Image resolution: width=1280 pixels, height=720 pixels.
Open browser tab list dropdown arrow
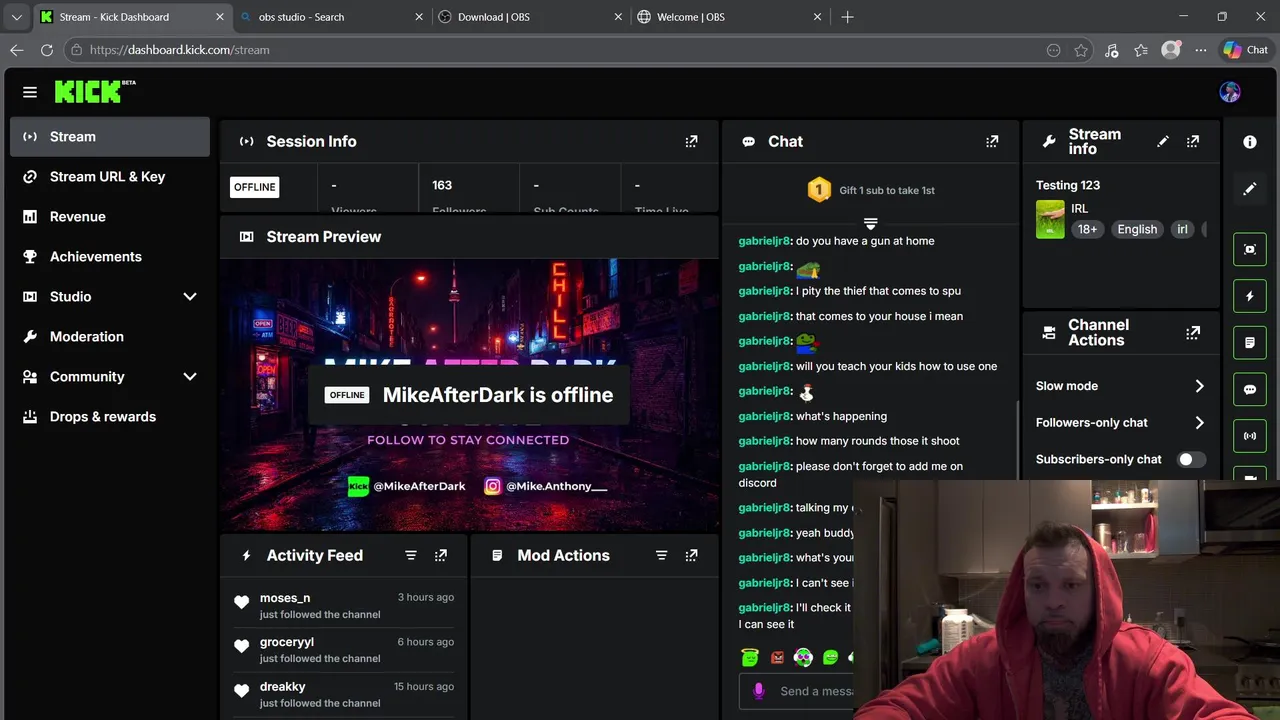[17, 17]
